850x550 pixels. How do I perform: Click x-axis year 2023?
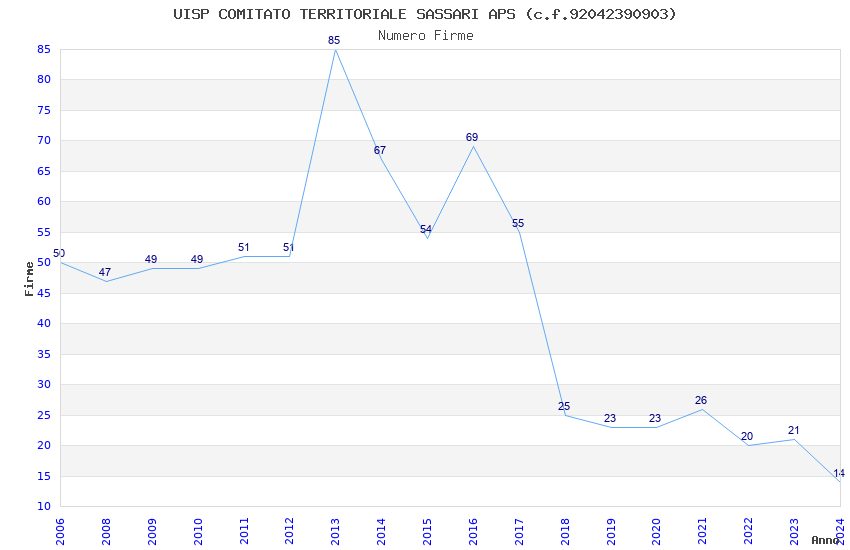[794, 531]
